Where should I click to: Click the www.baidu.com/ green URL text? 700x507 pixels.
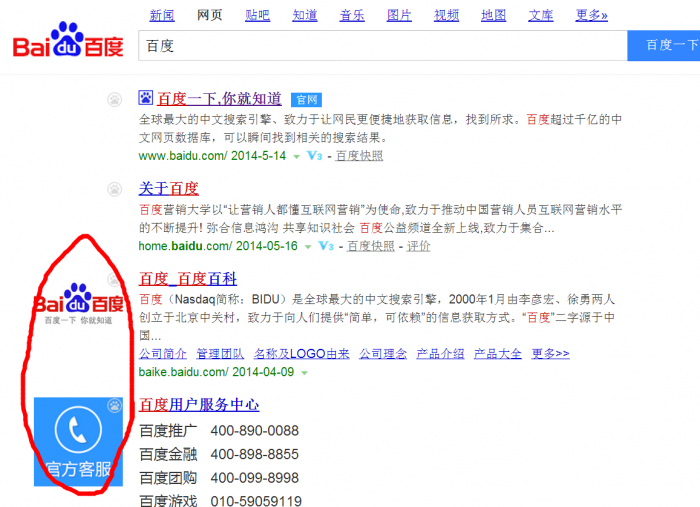click(x=183, y=156)
